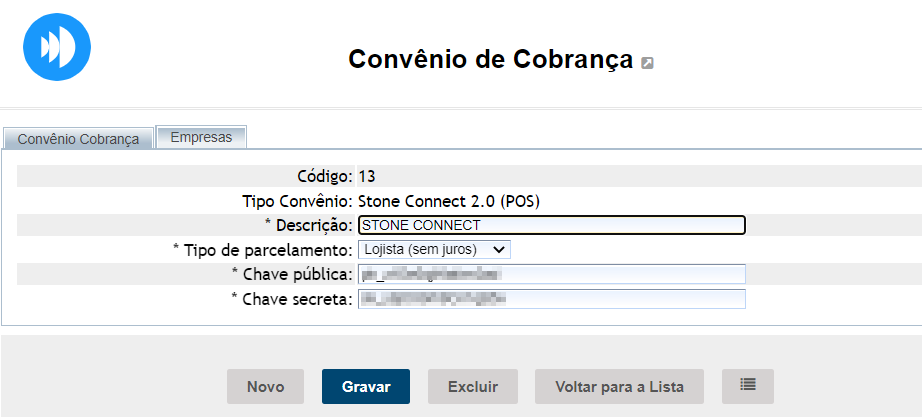Image resolution: width=922 pixels, height=417 pixels.
Task: Click the Código value 13
Action: pyautogui.click(x=366, y=177)
